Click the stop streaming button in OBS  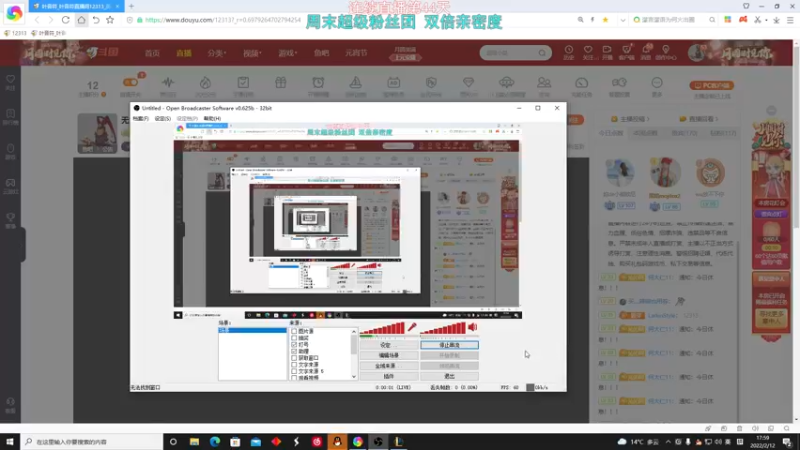[x=449, y=345]
